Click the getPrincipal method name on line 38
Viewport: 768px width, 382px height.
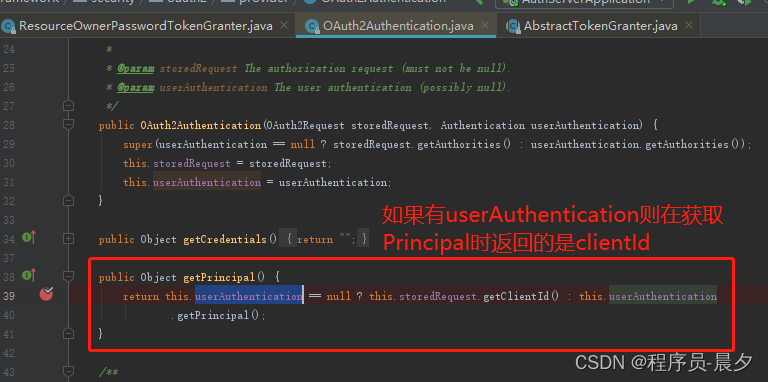point(219,277)
